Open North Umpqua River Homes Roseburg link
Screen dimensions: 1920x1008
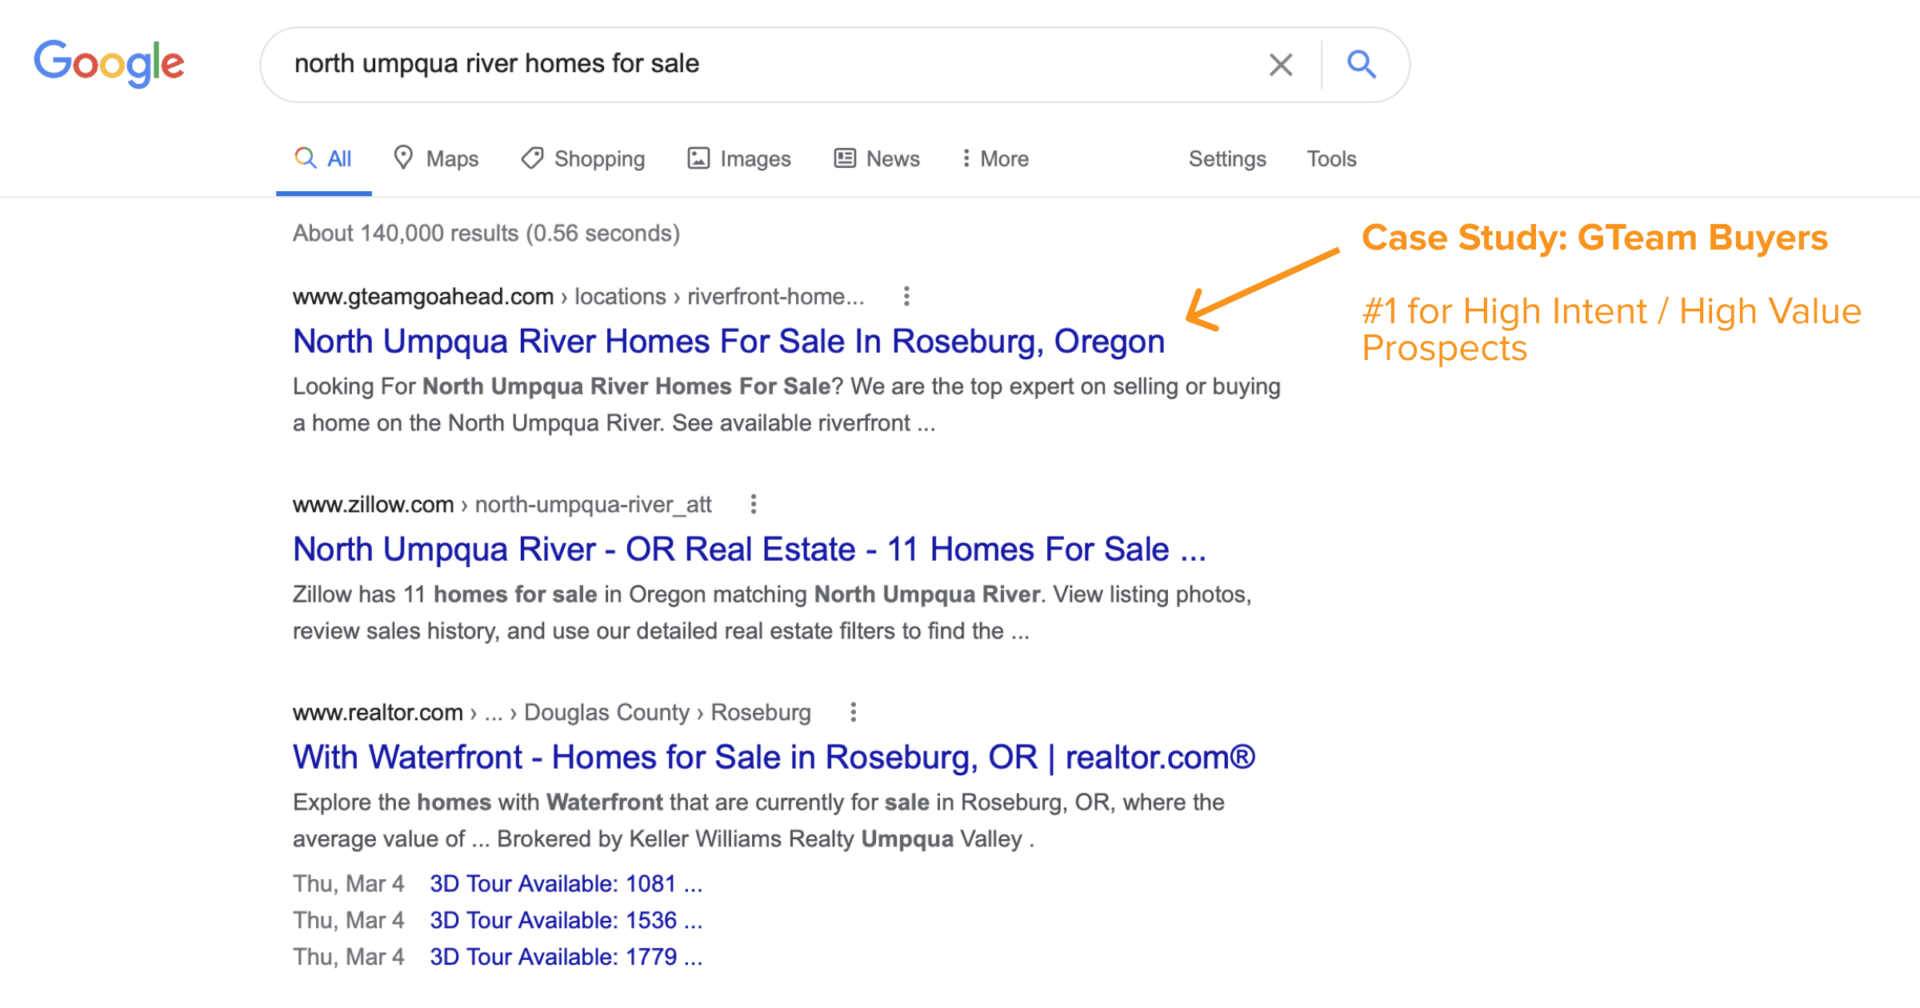728,342
